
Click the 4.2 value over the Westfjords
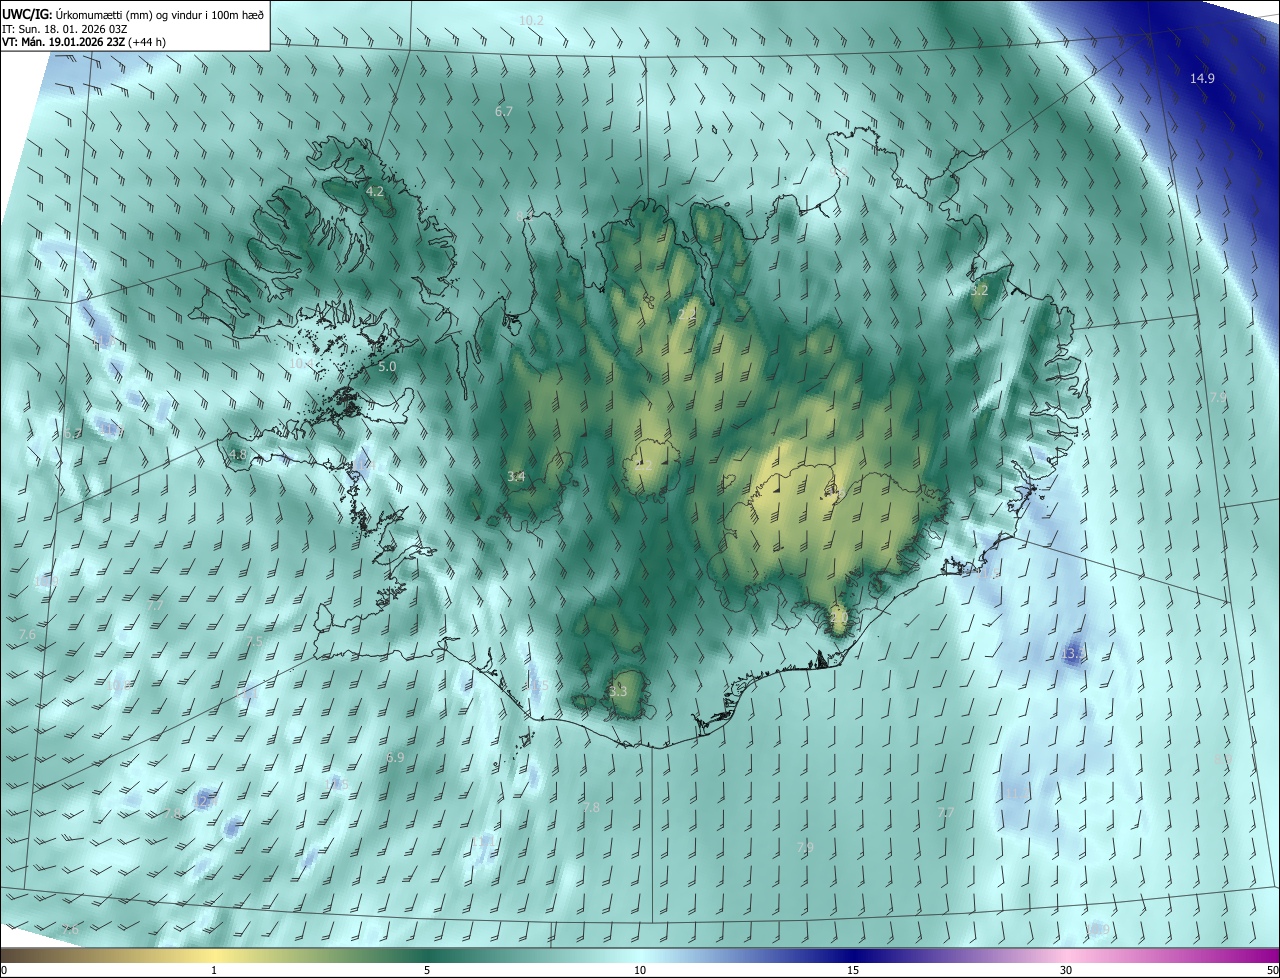375,190
